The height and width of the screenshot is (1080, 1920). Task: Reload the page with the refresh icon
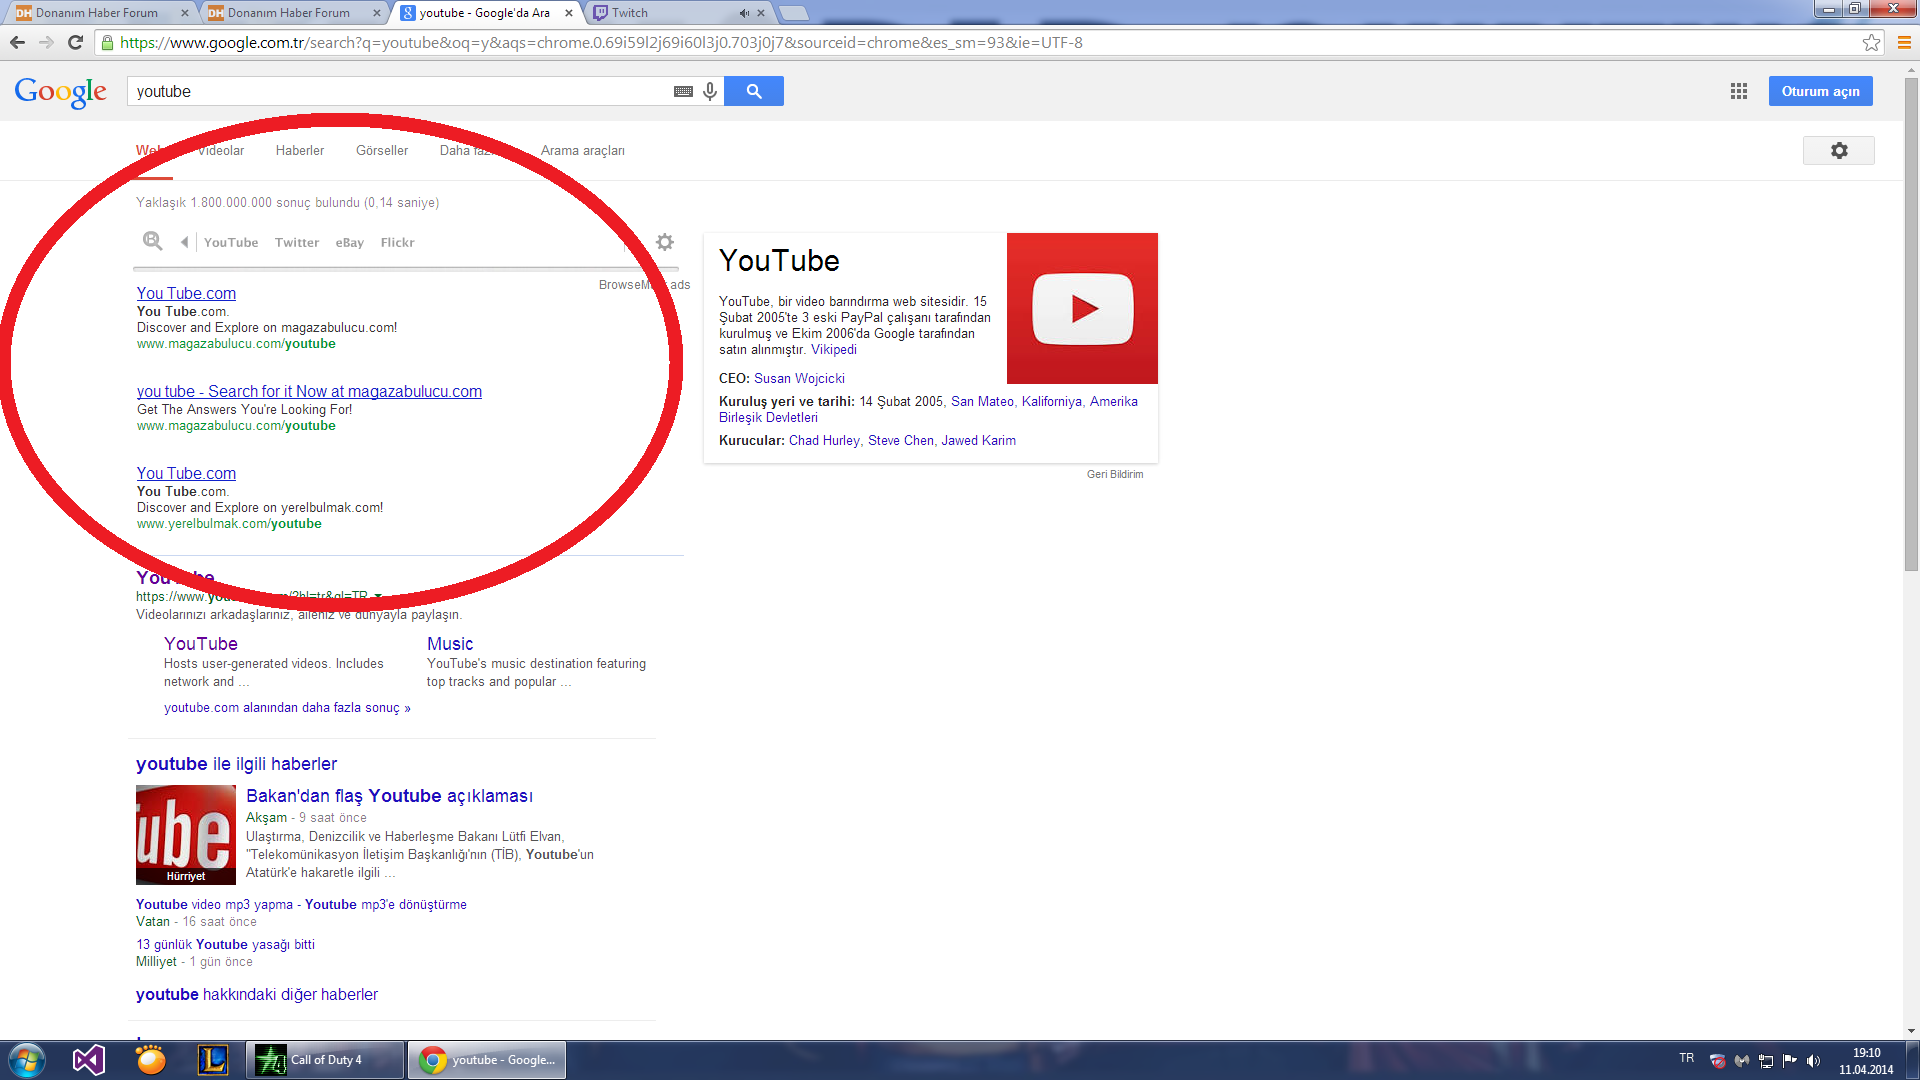[75, 42]
